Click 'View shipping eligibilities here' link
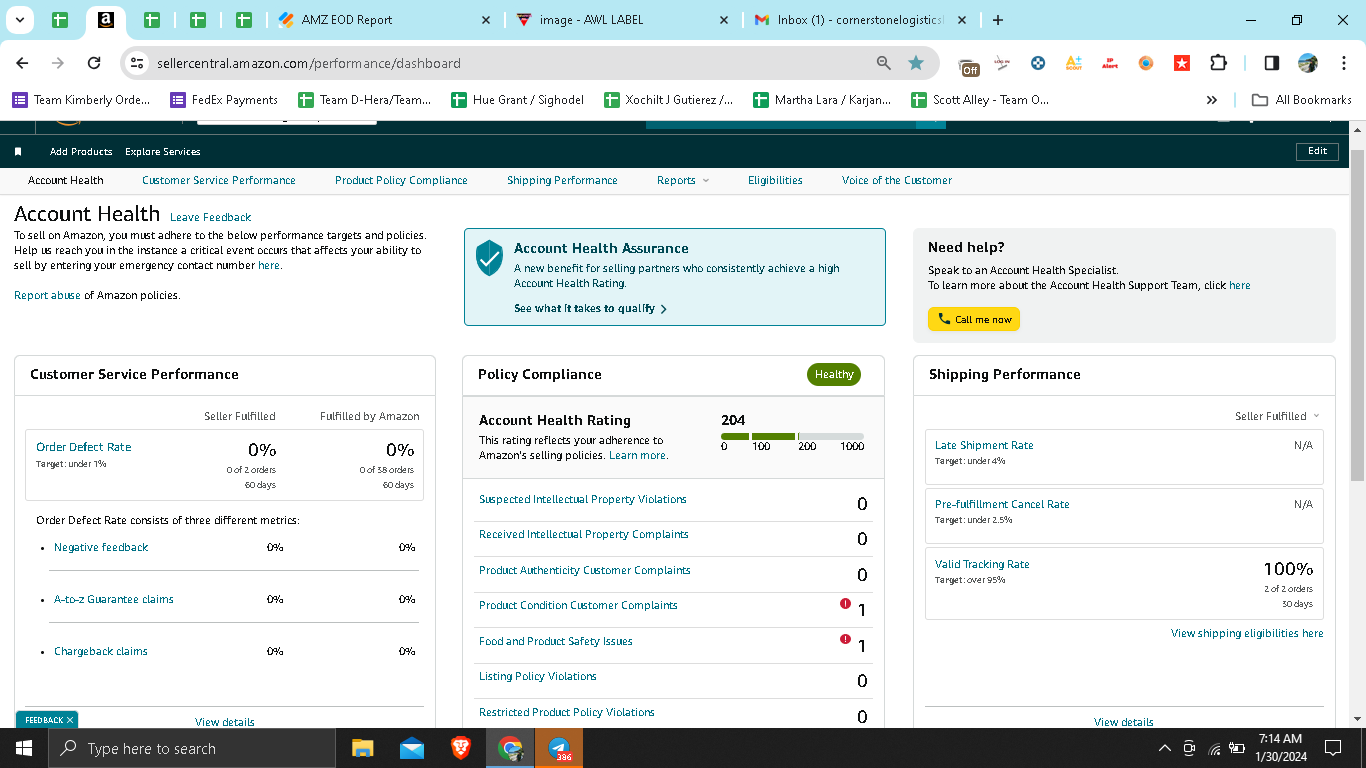 point(1247,633)
